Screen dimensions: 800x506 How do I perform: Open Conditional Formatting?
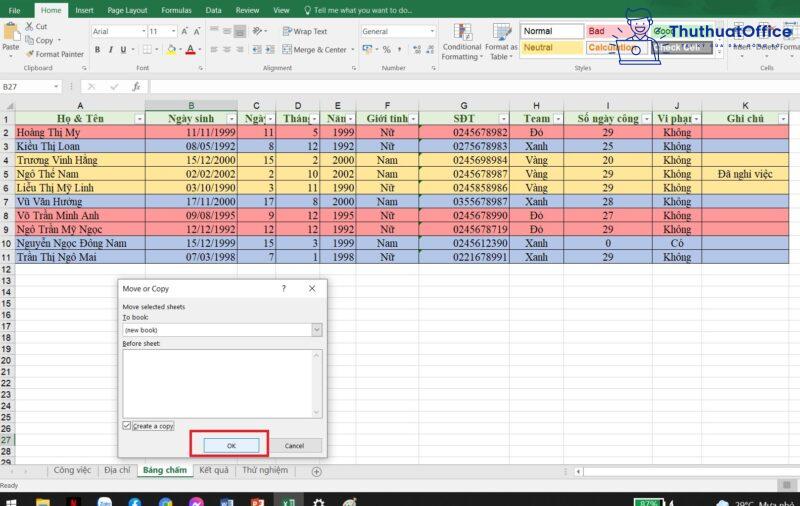462,42
